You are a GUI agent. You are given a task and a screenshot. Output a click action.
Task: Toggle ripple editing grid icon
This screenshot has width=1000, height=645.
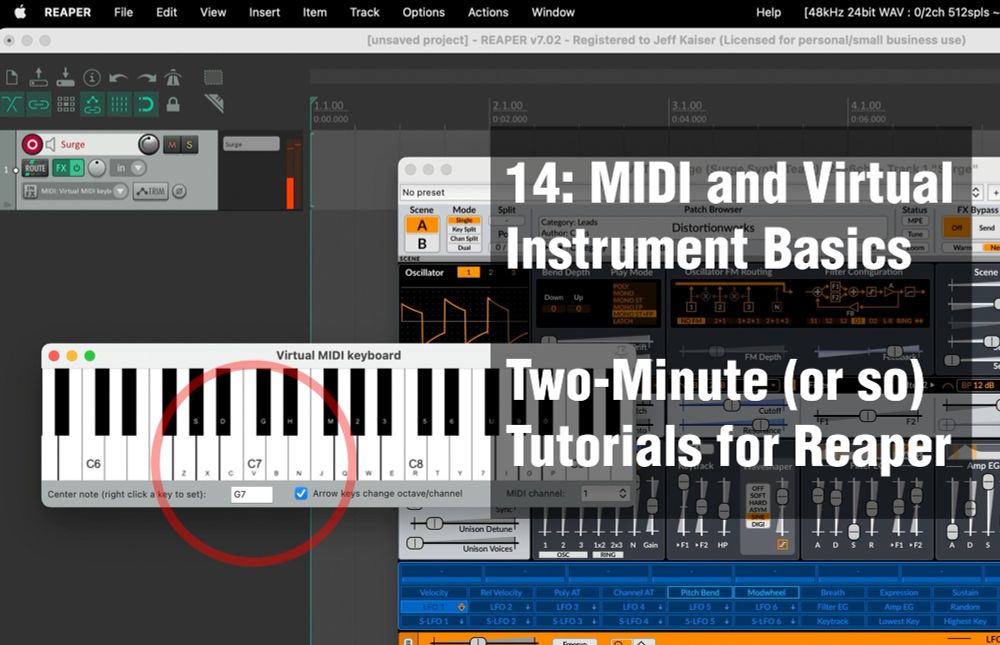coord(66,104)
